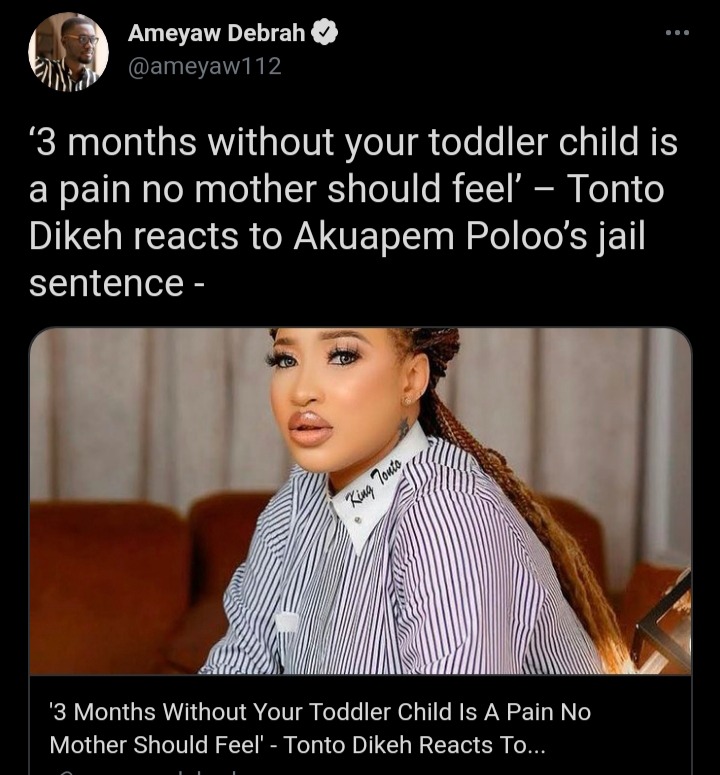Click the partially visible domain text at card bottom
This screenshot has width=720, height=775.
(x=158, y=772)
